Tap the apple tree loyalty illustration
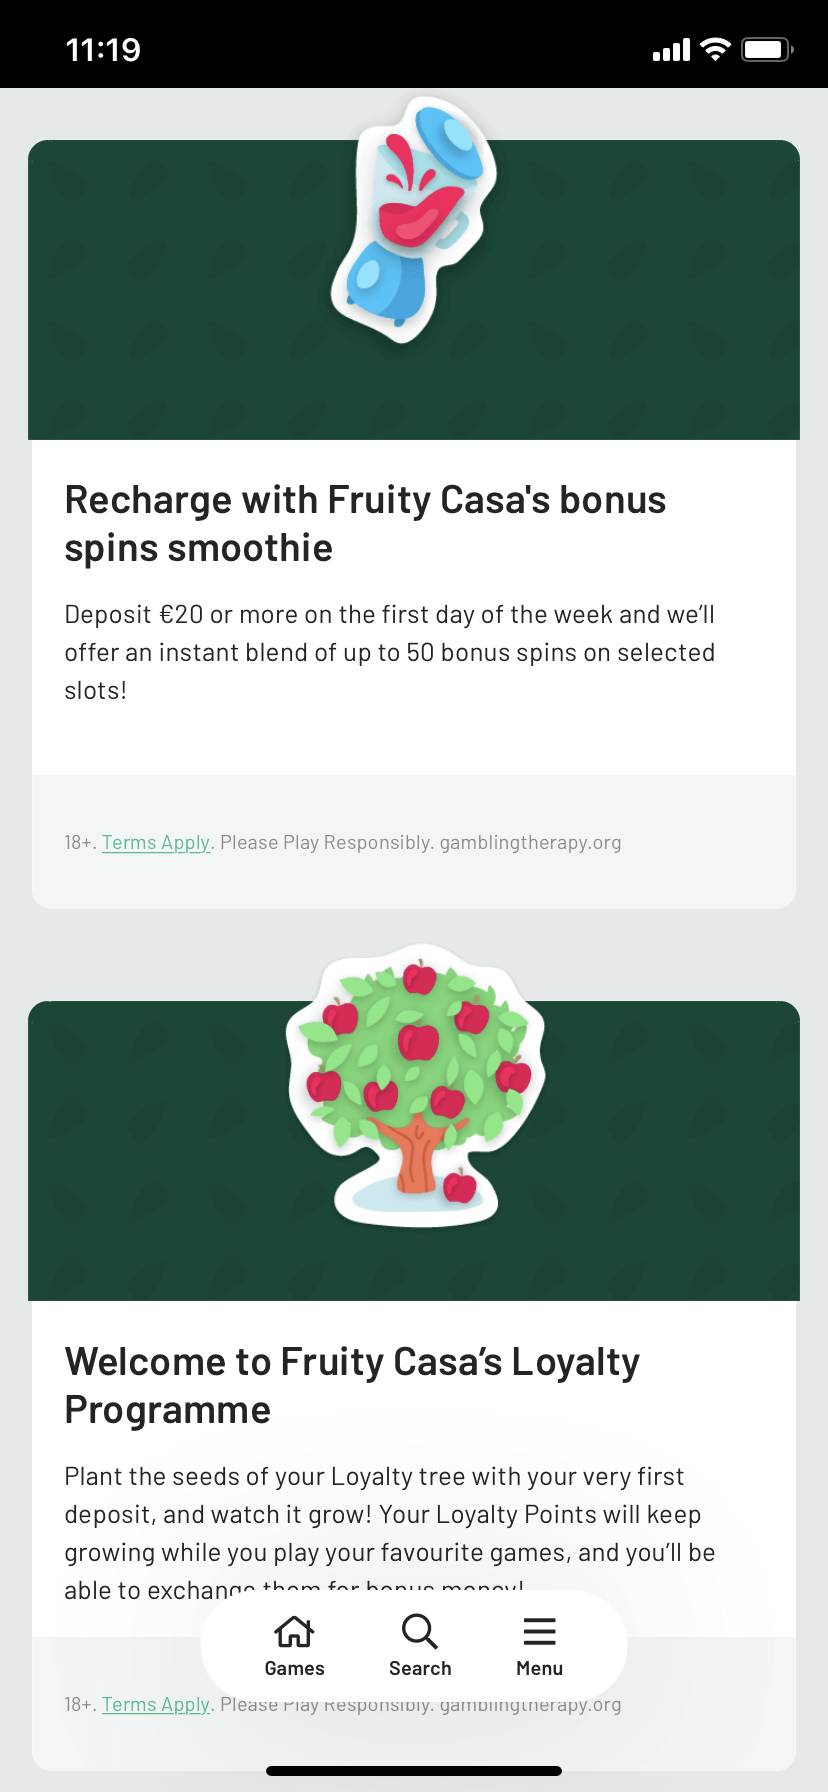 point(415,1086)
